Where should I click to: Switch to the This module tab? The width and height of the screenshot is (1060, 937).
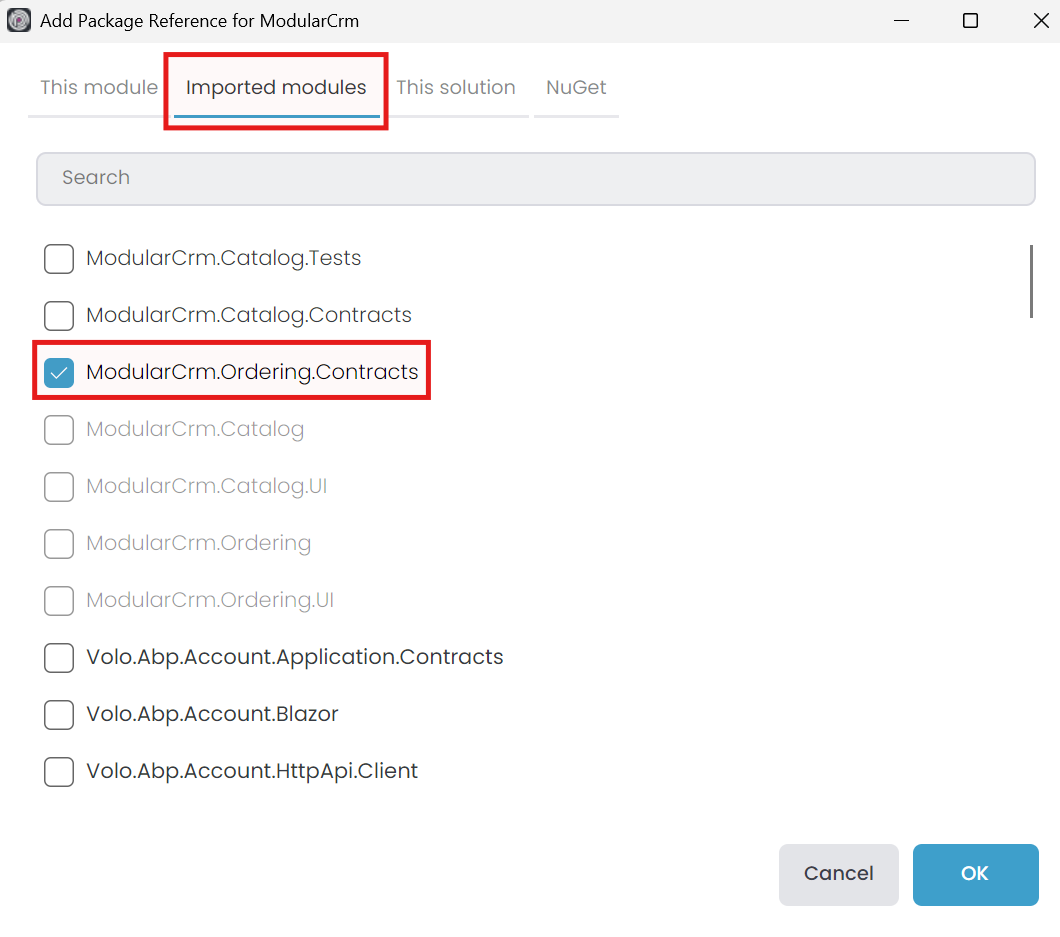click(98, 88)
